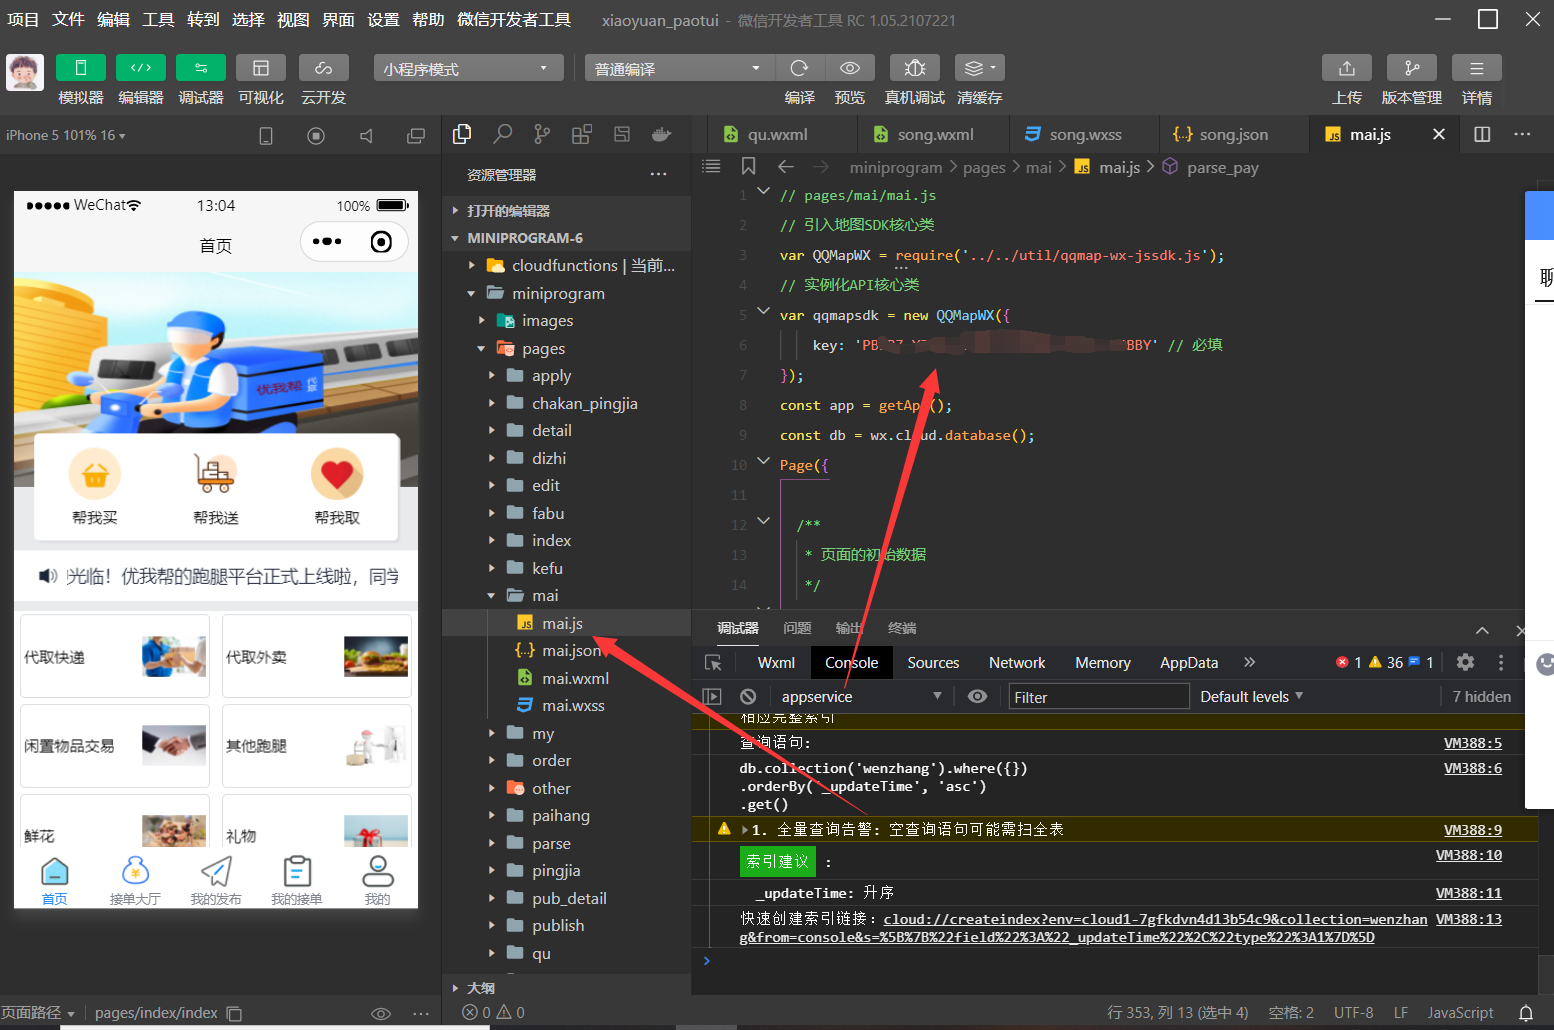The image size is (1554, 1030).
Task: Open 版本管理 (version control)
Action: click(x=1411, y=67)
